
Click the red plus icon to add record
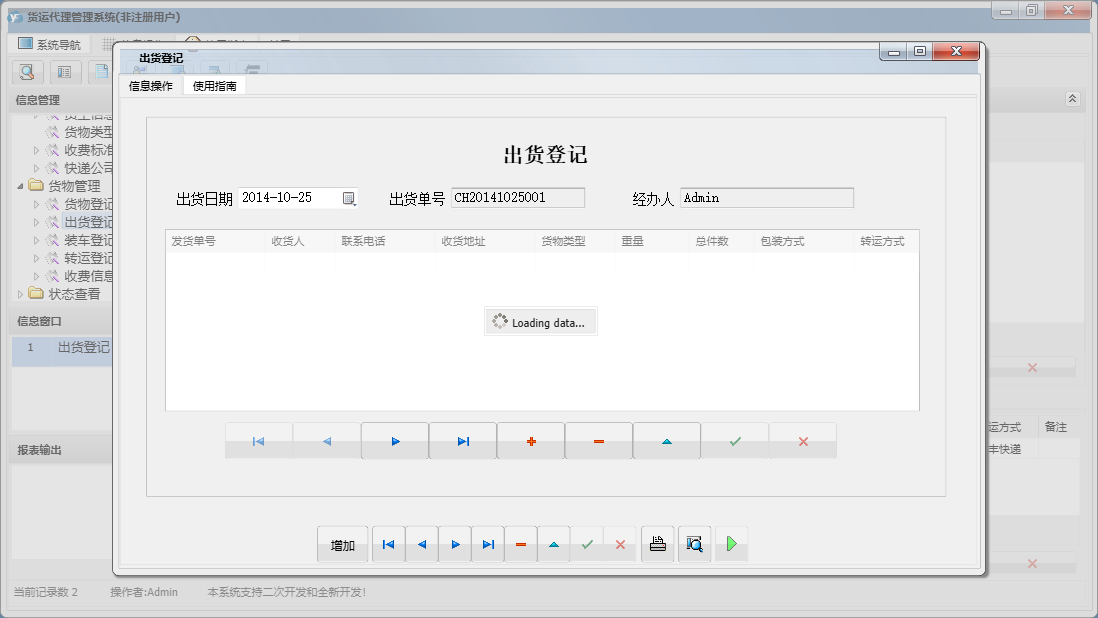tap(530, 440)
